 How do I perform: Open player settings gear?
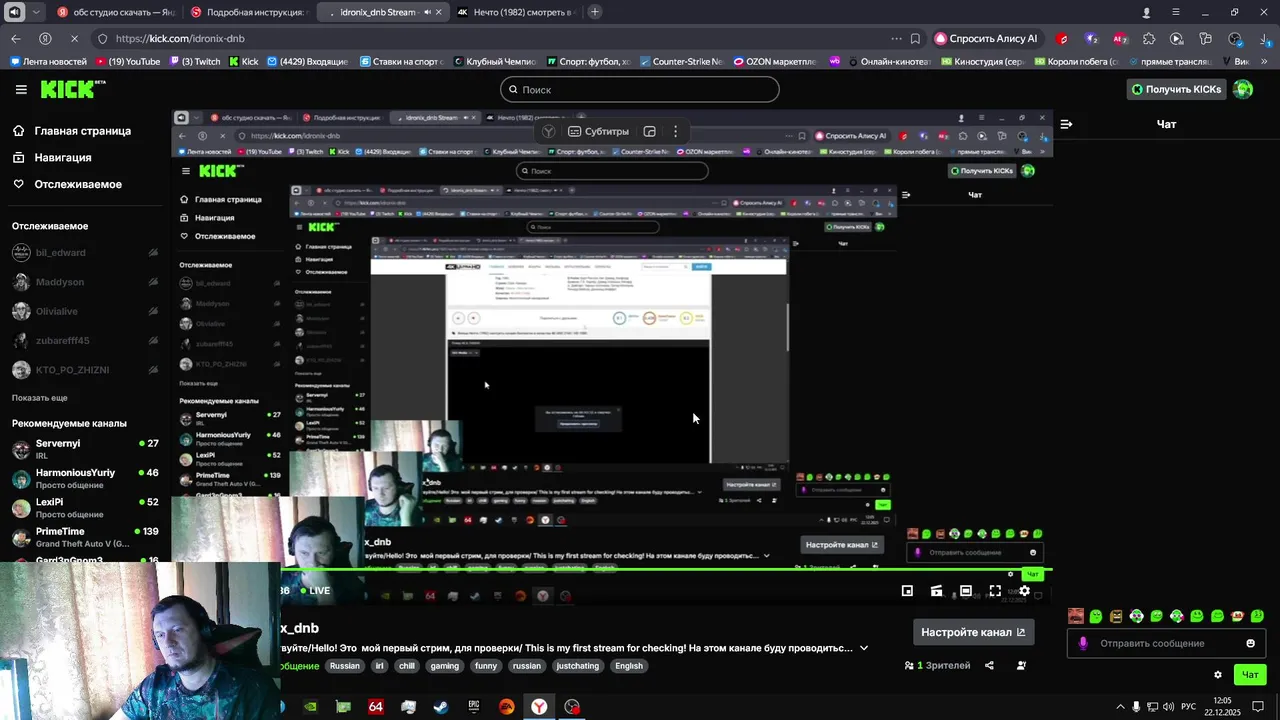1024,591
